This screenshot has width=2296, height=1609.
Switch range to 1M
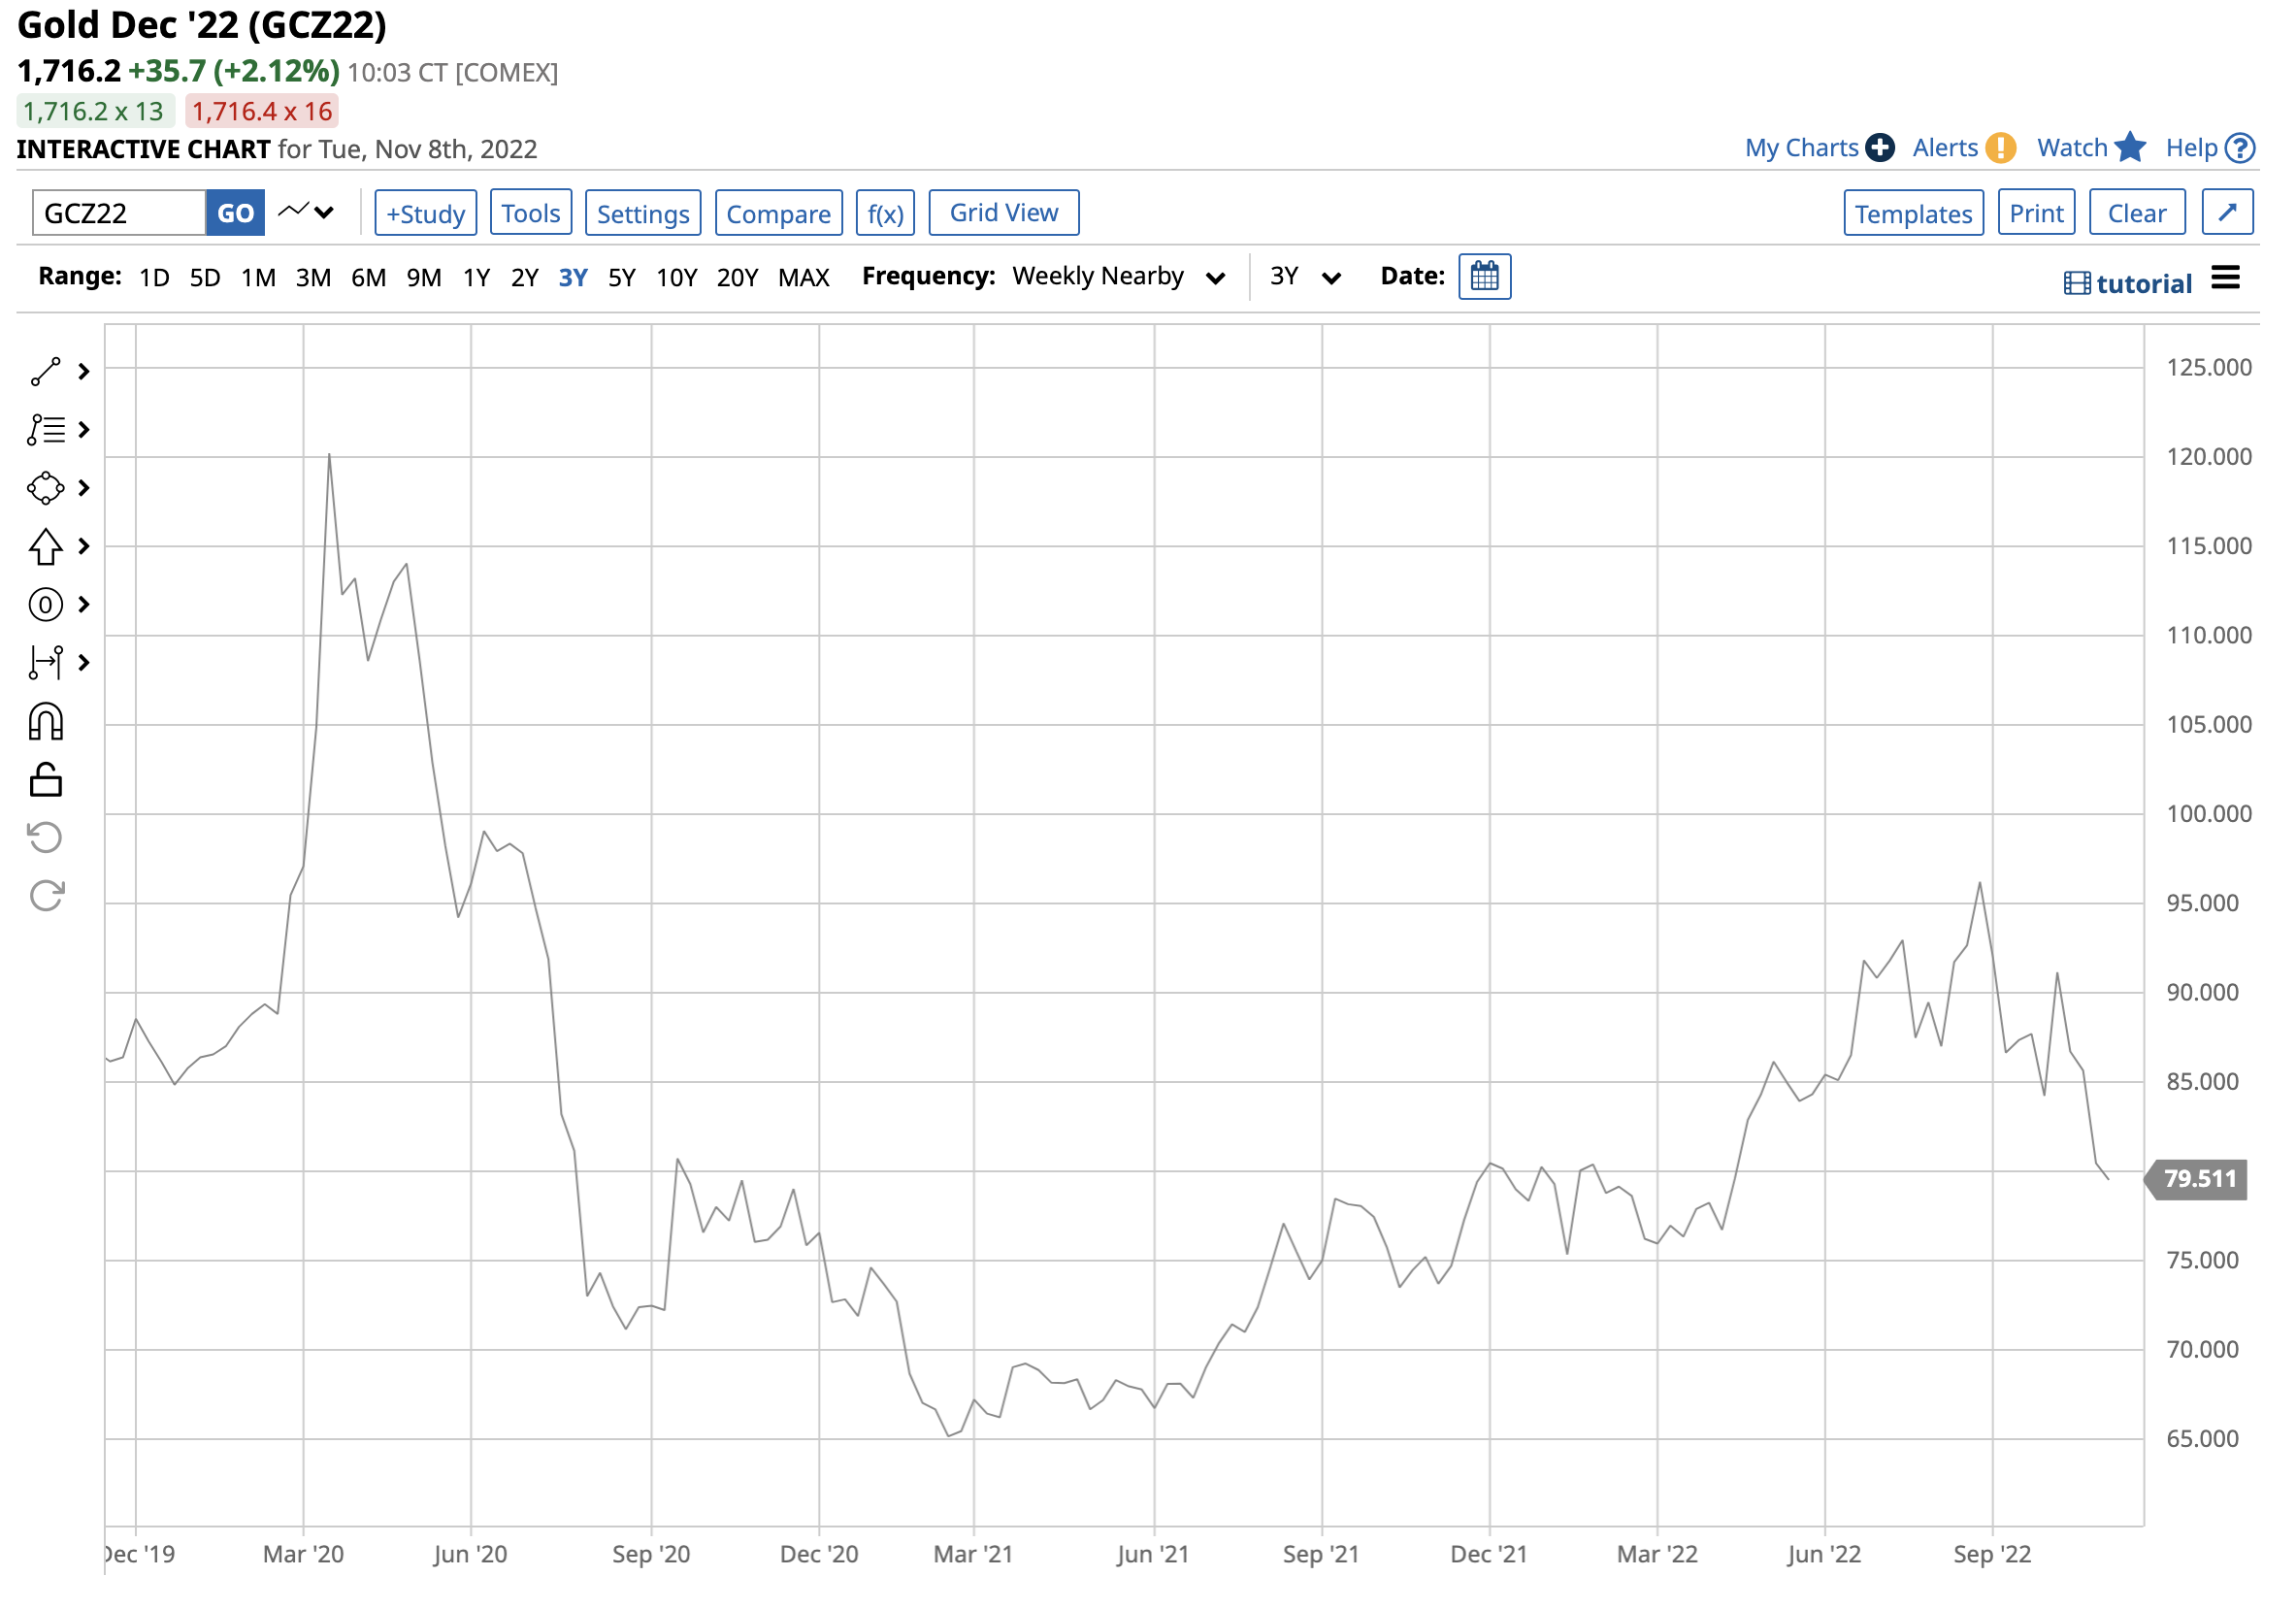coord(258,278)
